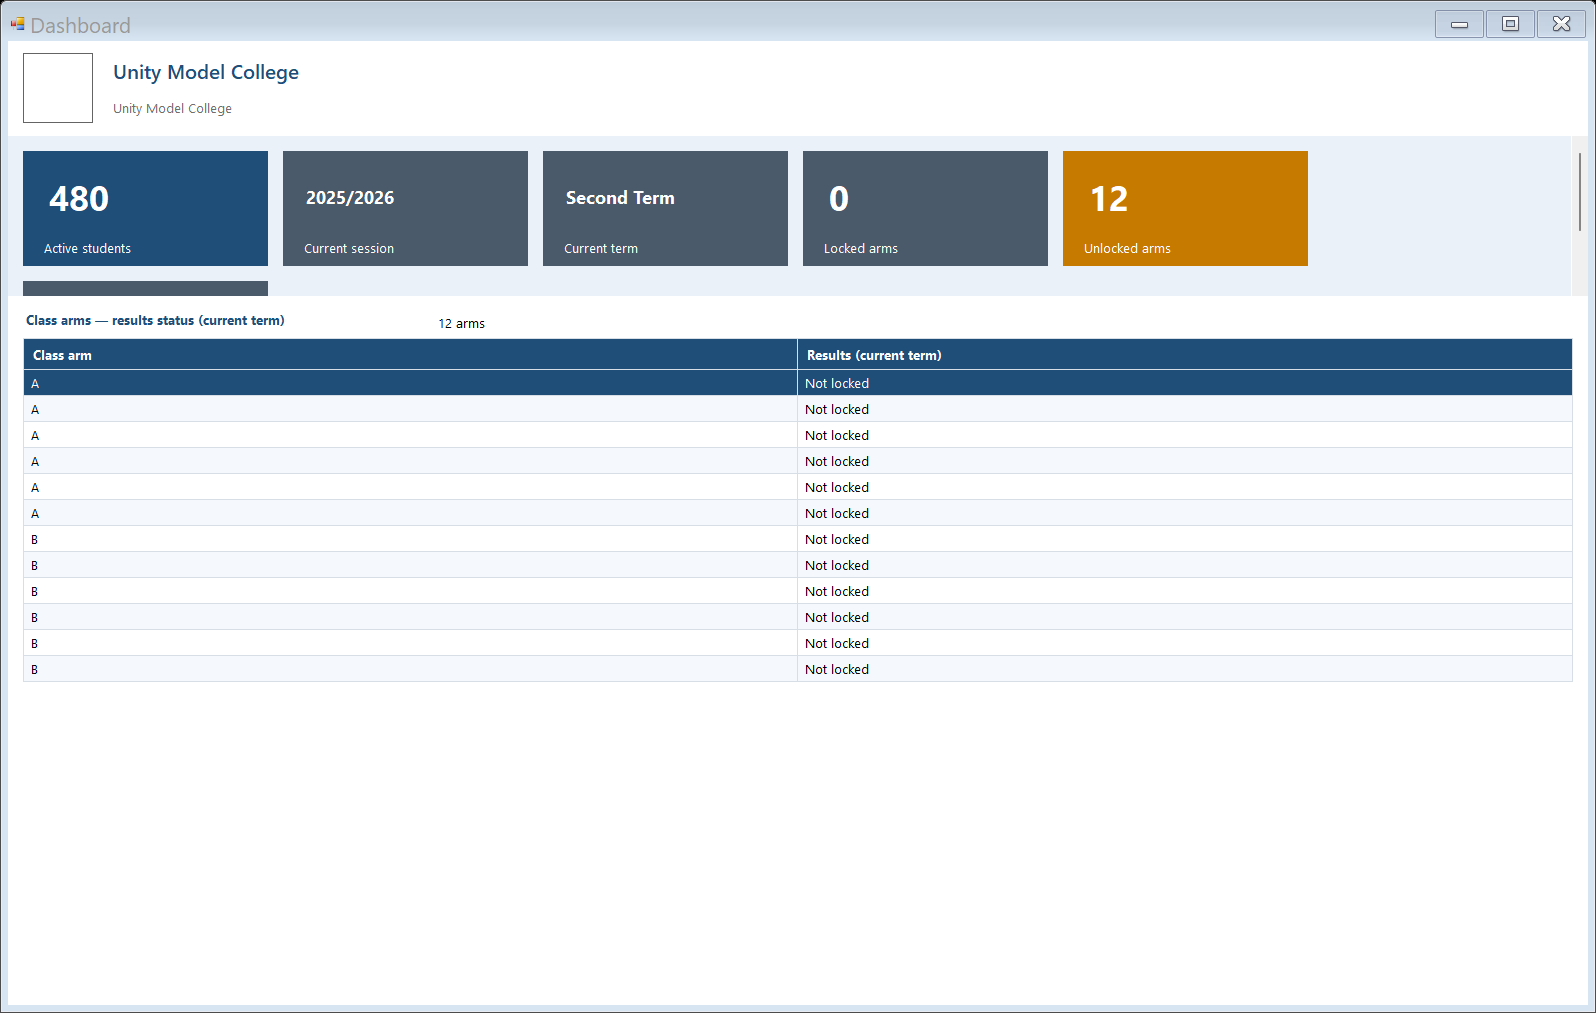This screenshot has width=1596, height=1013.
Task: Click class arm cell of highlighted row
Action: tap(410, 383)
